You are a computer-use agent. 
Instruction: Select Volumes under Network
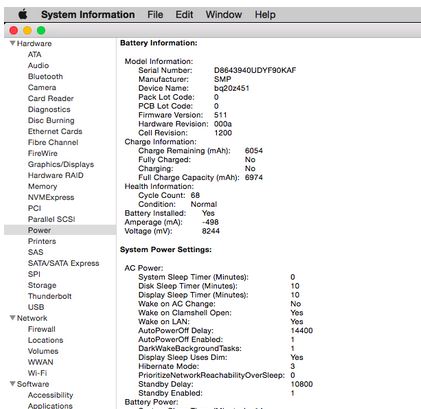coord(43,351)
